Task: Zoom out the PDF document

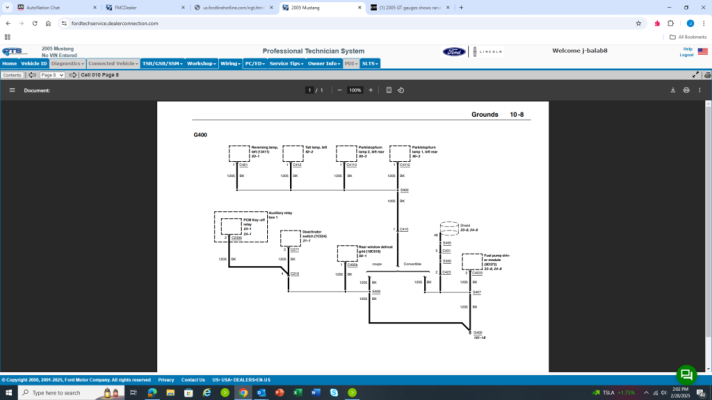Action: 339,90
